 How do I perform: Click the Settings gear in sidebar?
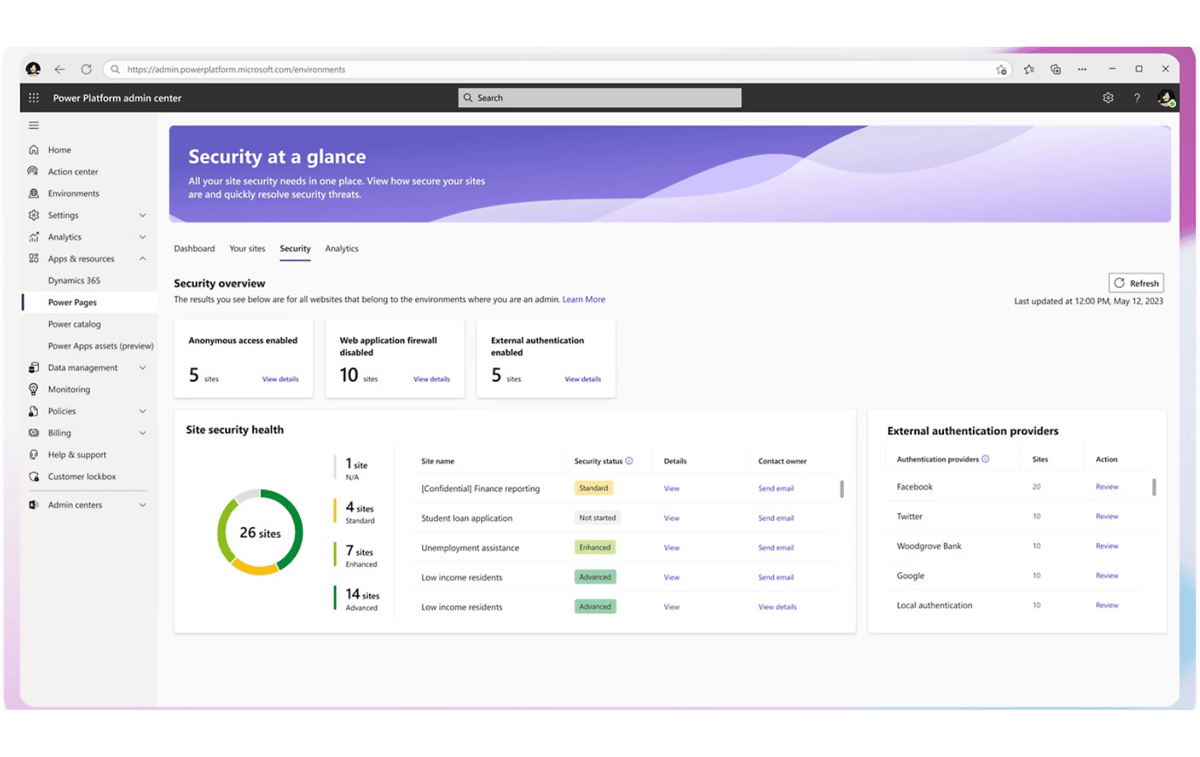coord(34,215)
